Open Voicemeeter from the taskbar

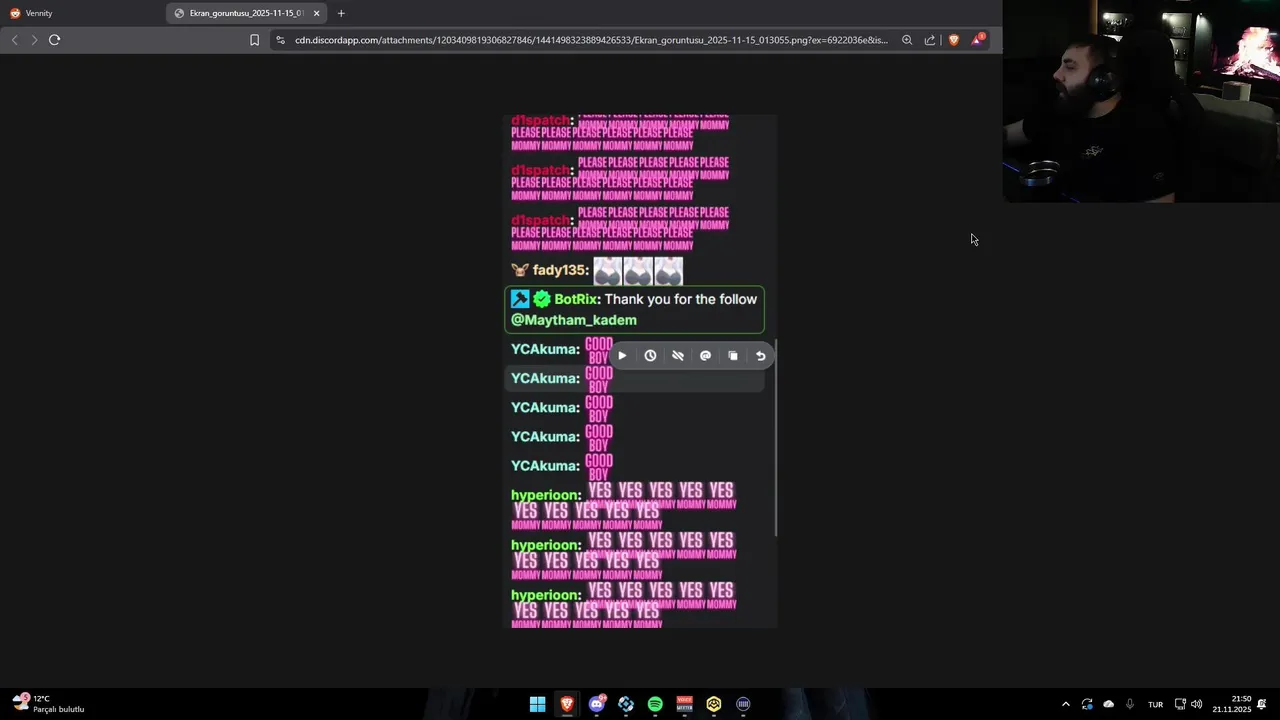(x=685, y=704)
